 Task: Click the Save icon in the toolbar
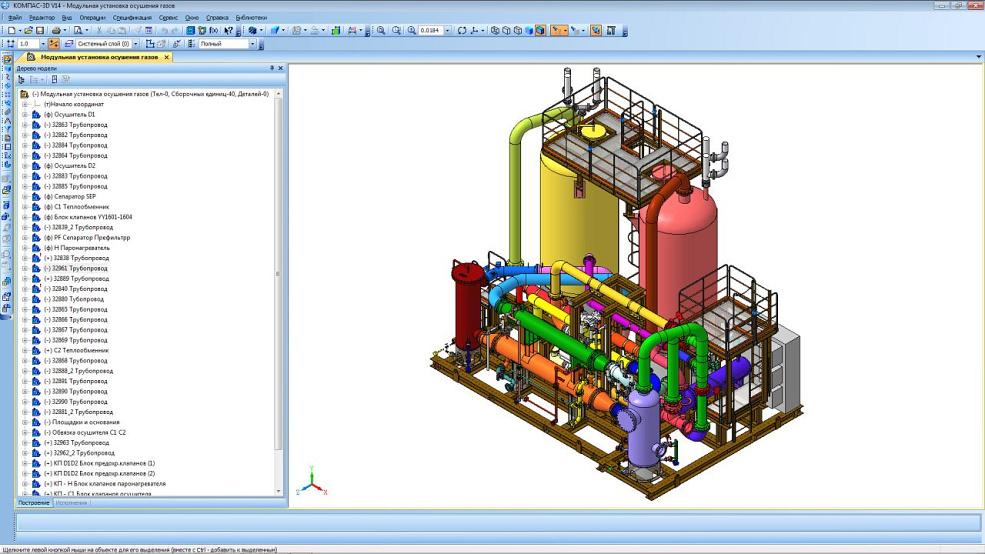40,31
